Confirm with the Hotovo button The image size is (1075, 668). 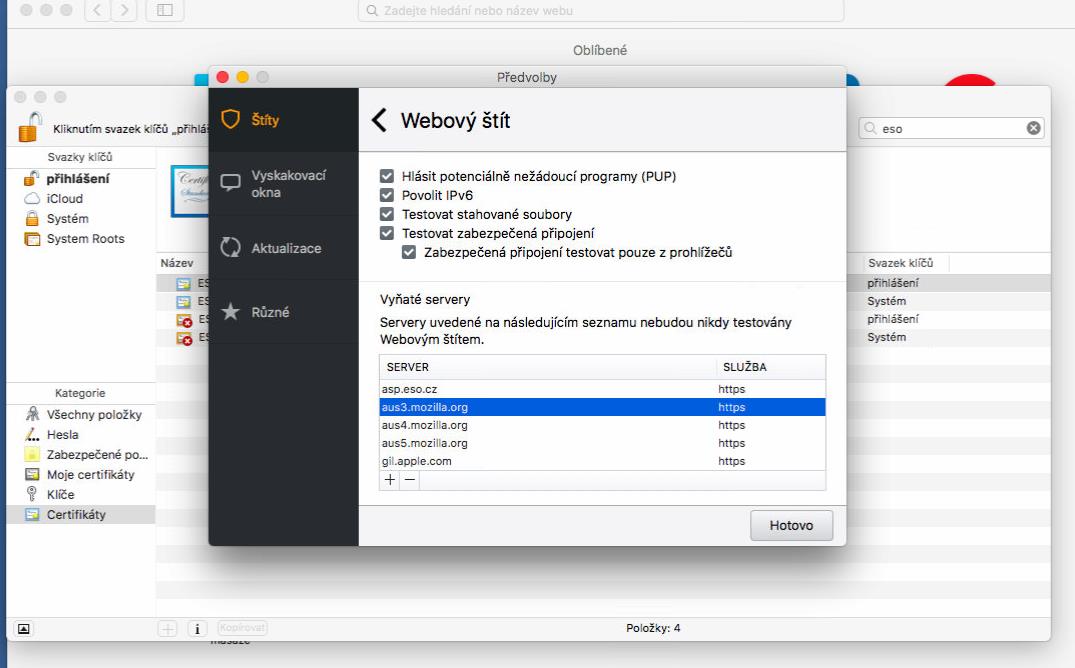pyautogui.click(x=791, y=525)
